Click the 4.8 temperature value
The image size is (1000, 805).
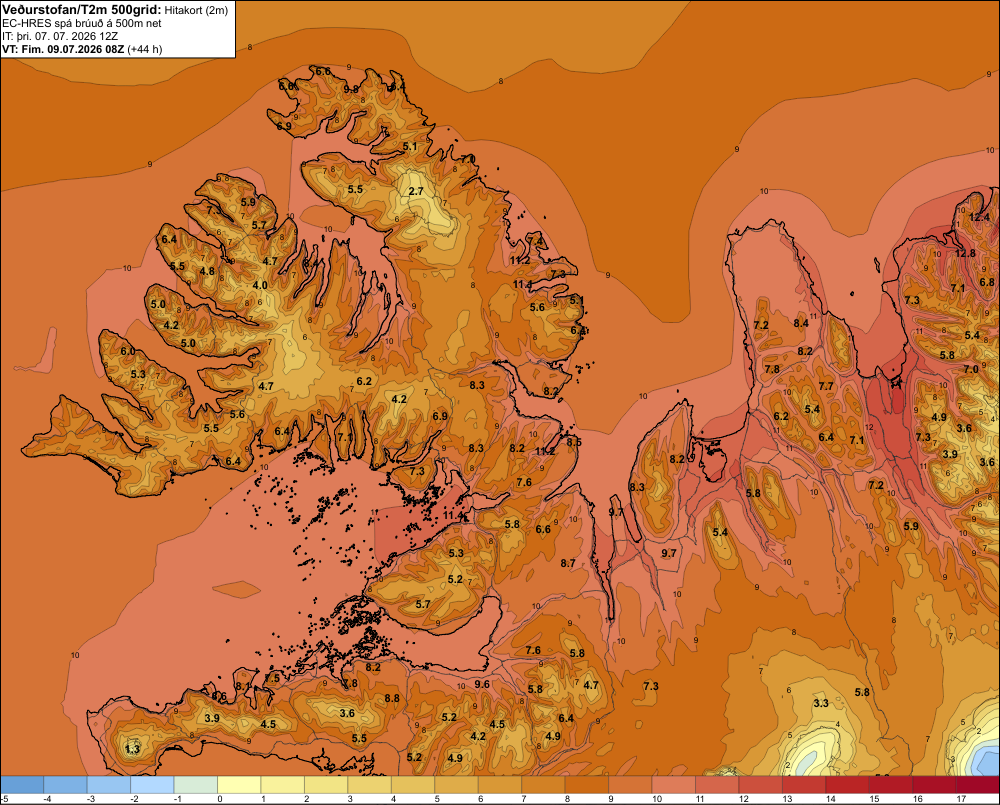point(207,271)
